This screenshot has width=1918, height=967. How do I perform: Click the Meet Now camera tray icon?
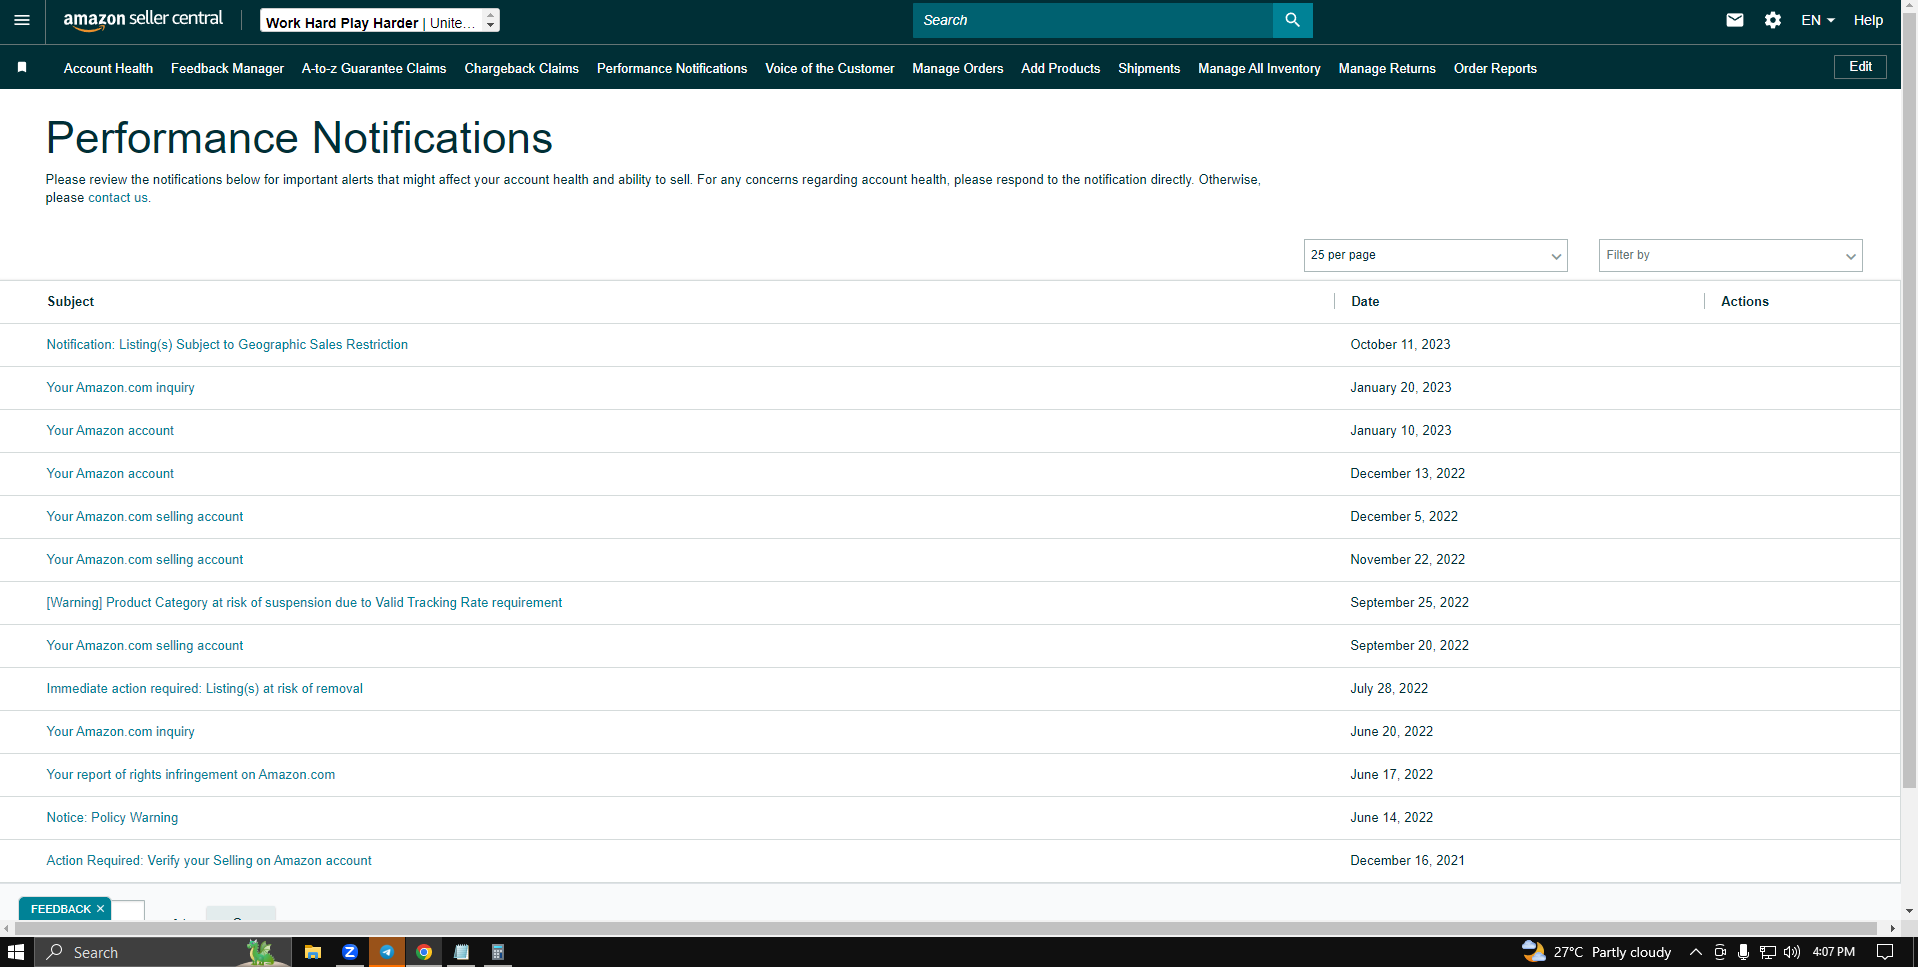(x=1720, y=952)
